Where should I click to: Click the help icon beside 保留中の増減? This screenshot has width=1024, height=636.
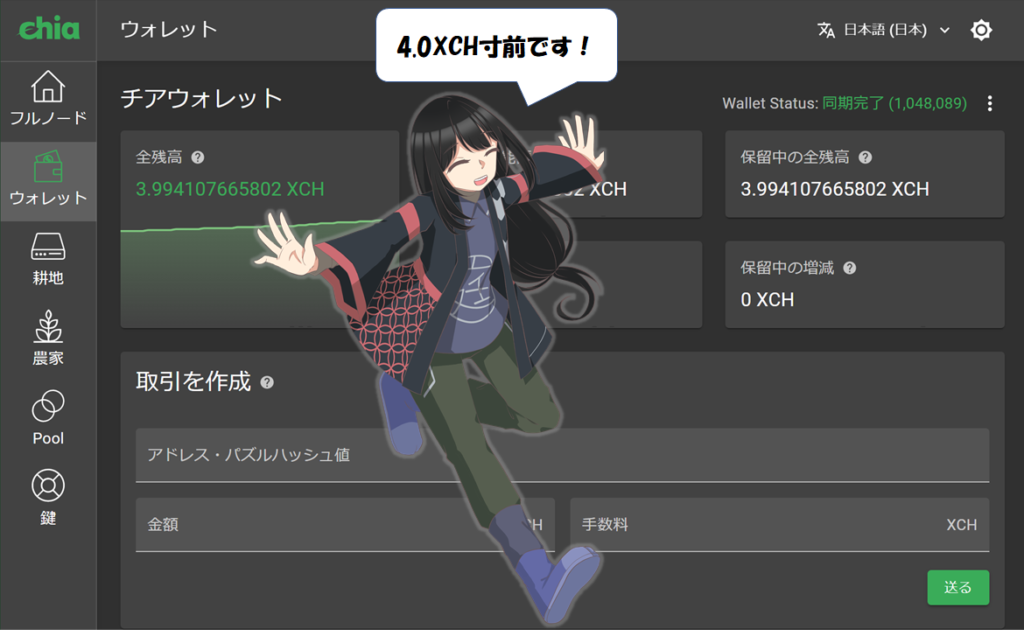coord(849,268)
